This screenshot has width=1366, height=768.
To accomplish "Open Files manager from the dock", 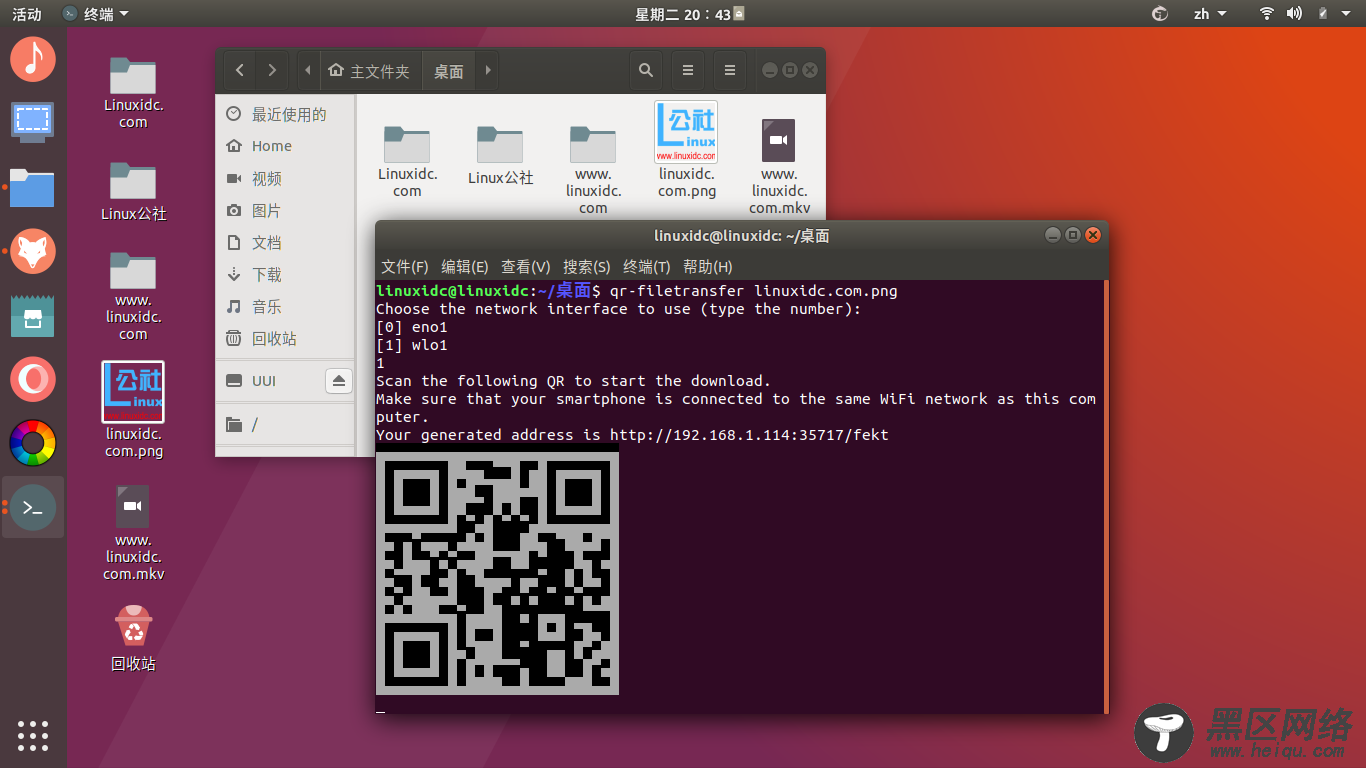I will 33,187.
